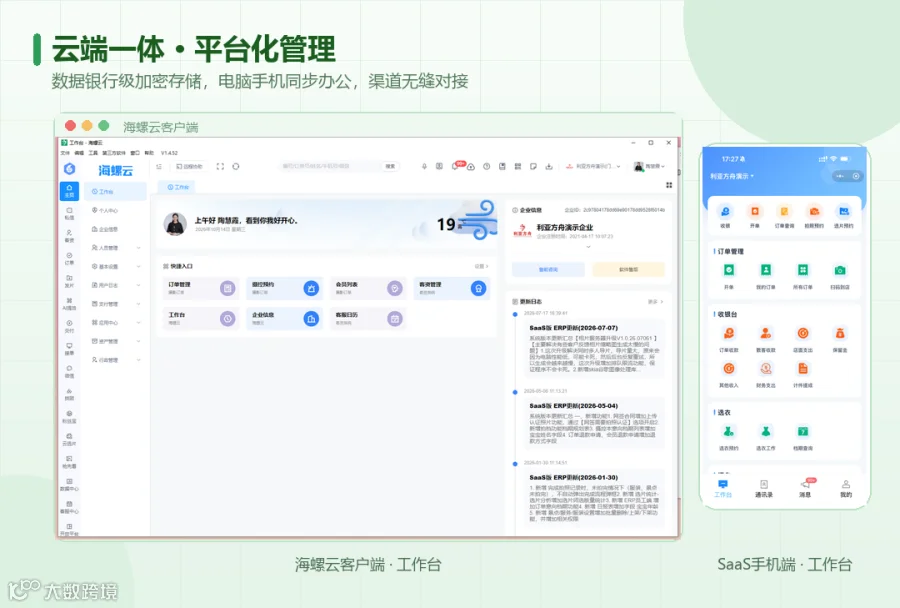This screenshot has width=900, height=608.
Task: Switch to 通讯录 tab on the phone
Action: pyautogui.click(x=764, y=489)
